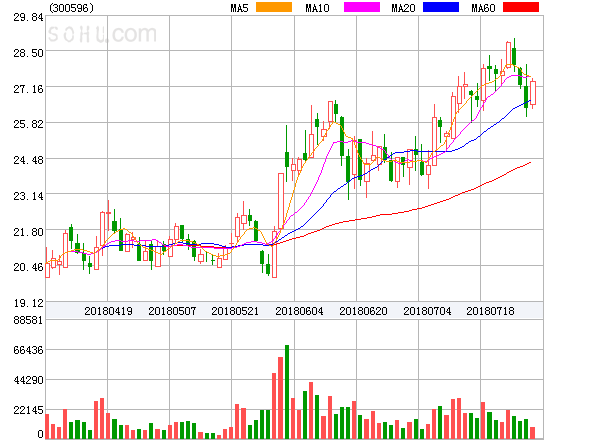Click the 66436 volume axis label
This screenshot has width=600, height=440.
pos(28,350)
